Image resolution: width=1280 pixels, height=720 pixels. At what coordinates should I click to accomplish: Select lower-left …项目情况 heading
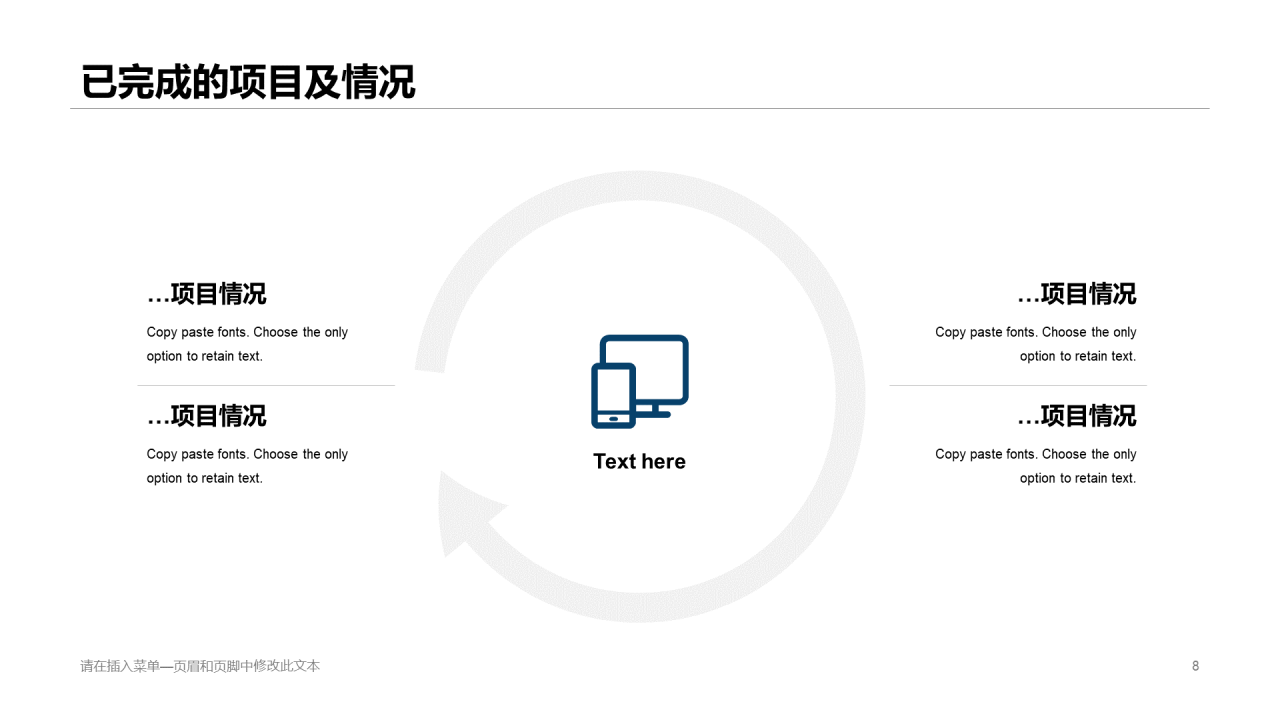(207, 416)
